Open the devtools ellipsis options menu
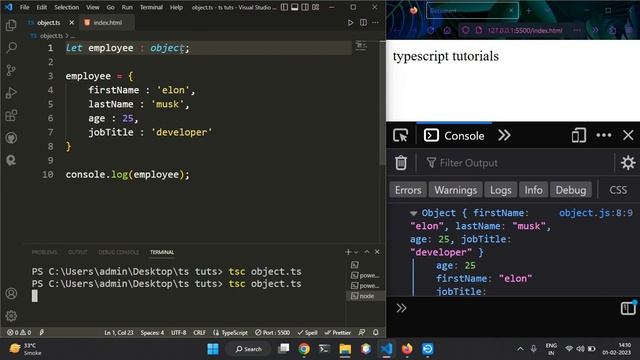Image resolution: width=640 pixels, height=360 pixels. point(604,135)
